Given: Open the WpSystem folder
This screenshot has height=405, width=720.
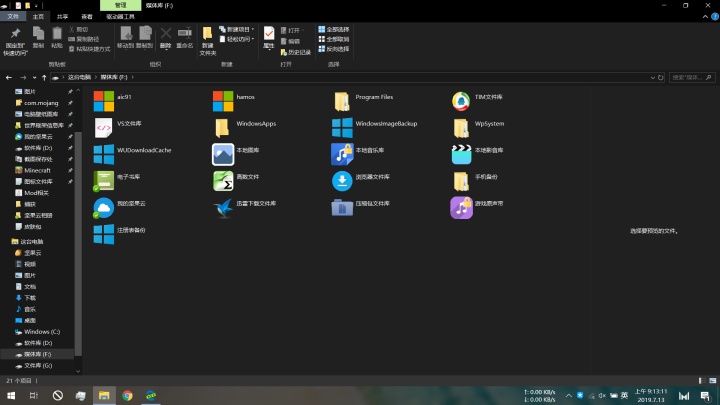Looking at the screenshot, I should click(x=461, y=128).
